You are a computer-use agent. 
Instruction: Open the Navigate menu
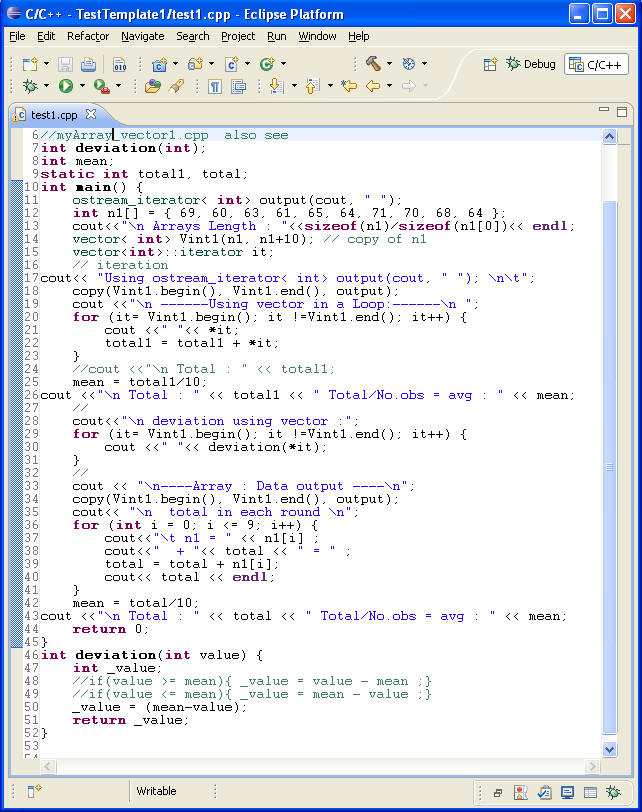pyautogui.click(x=142, y=36)
